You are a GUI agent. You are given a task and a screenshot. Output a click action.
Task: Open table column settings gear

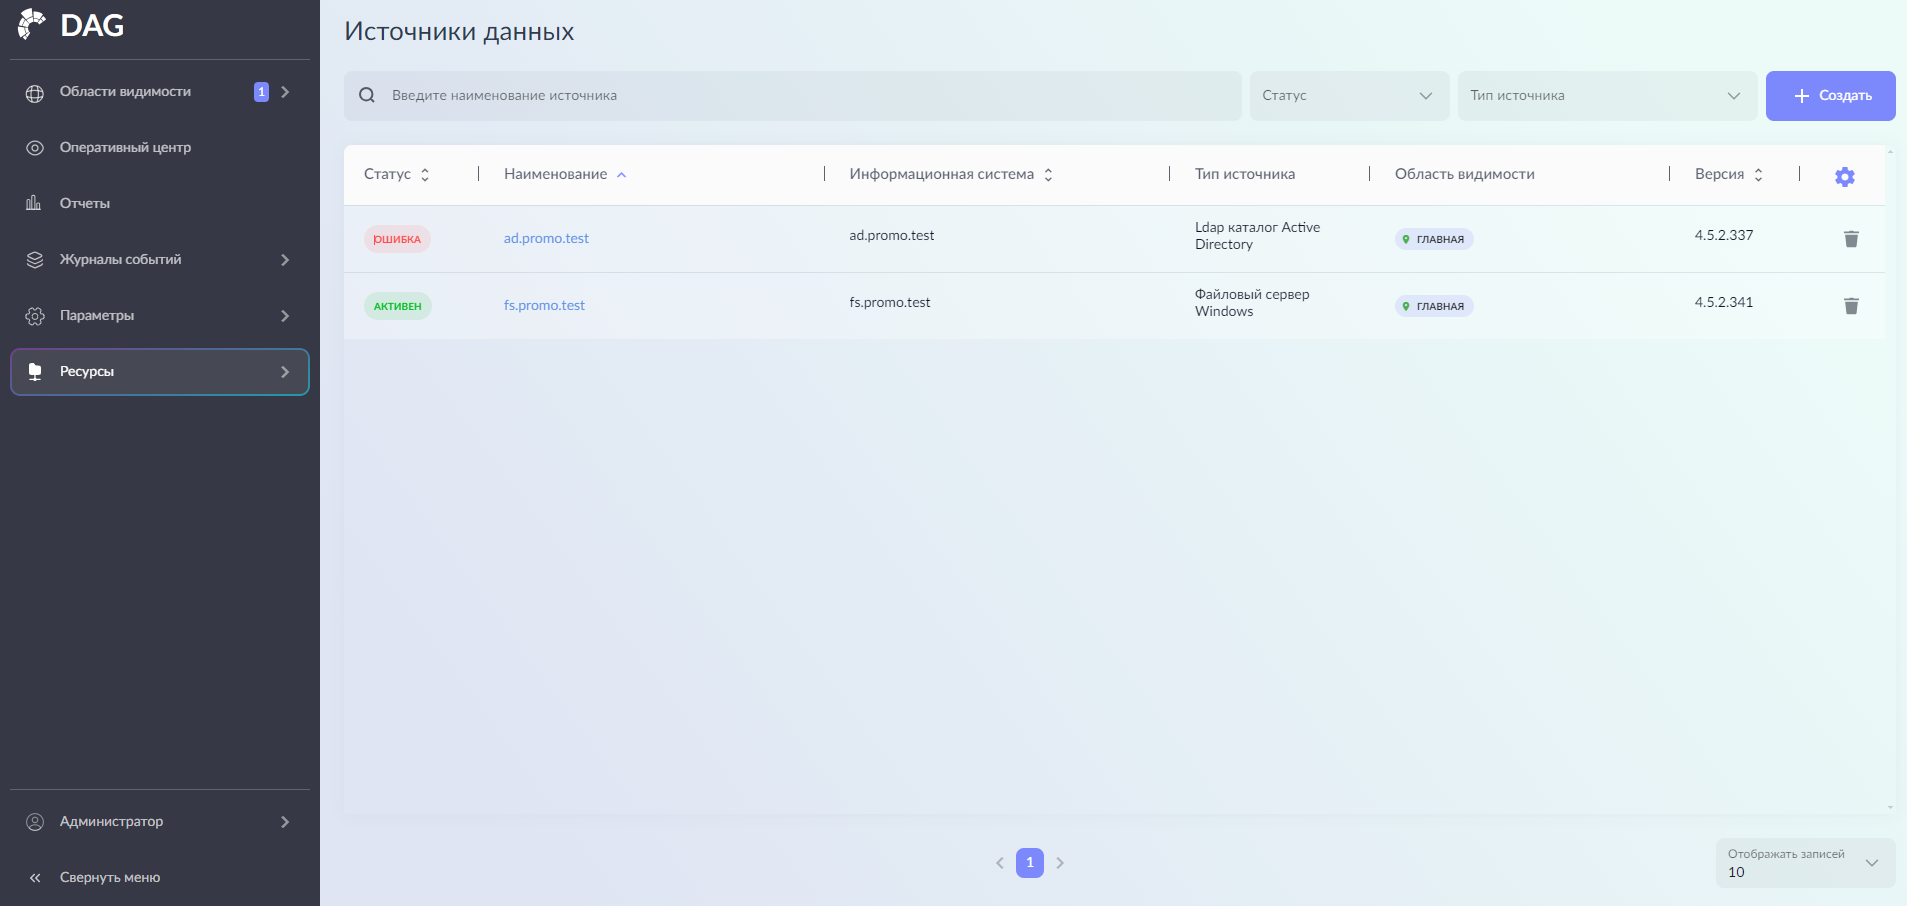coord(1845,177)
